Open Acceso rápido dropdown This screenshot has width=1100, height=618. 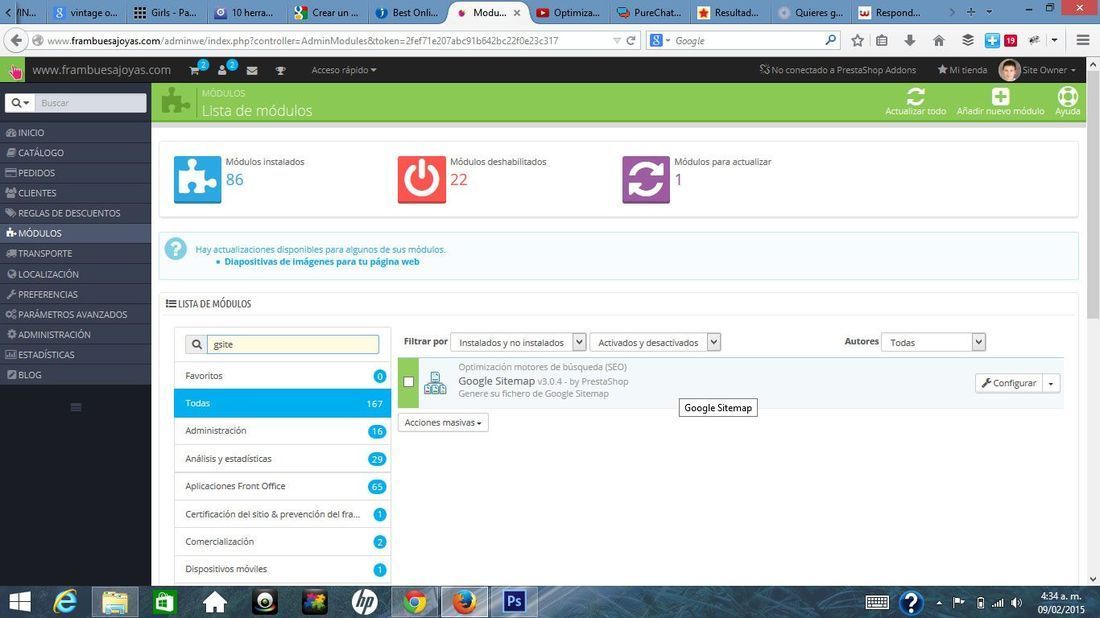pyautogui.click(x=344, y=70)
